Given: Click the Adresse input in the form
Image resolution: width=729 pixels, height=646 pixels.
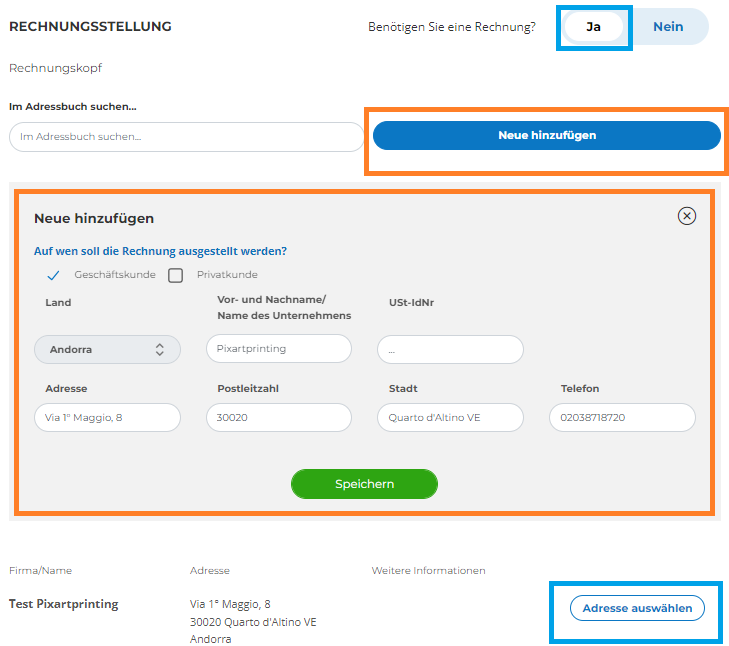Looking at the screenshot, I should pyautogui.click(x=107, y=417).
